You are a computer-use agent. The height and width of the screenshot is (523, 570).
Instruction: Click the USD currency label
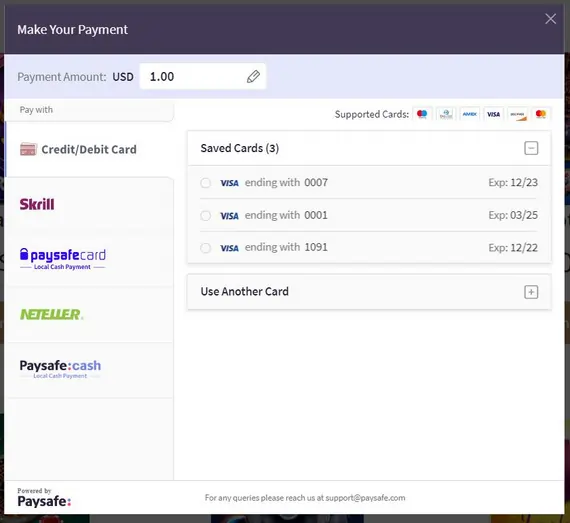[123, 77]
